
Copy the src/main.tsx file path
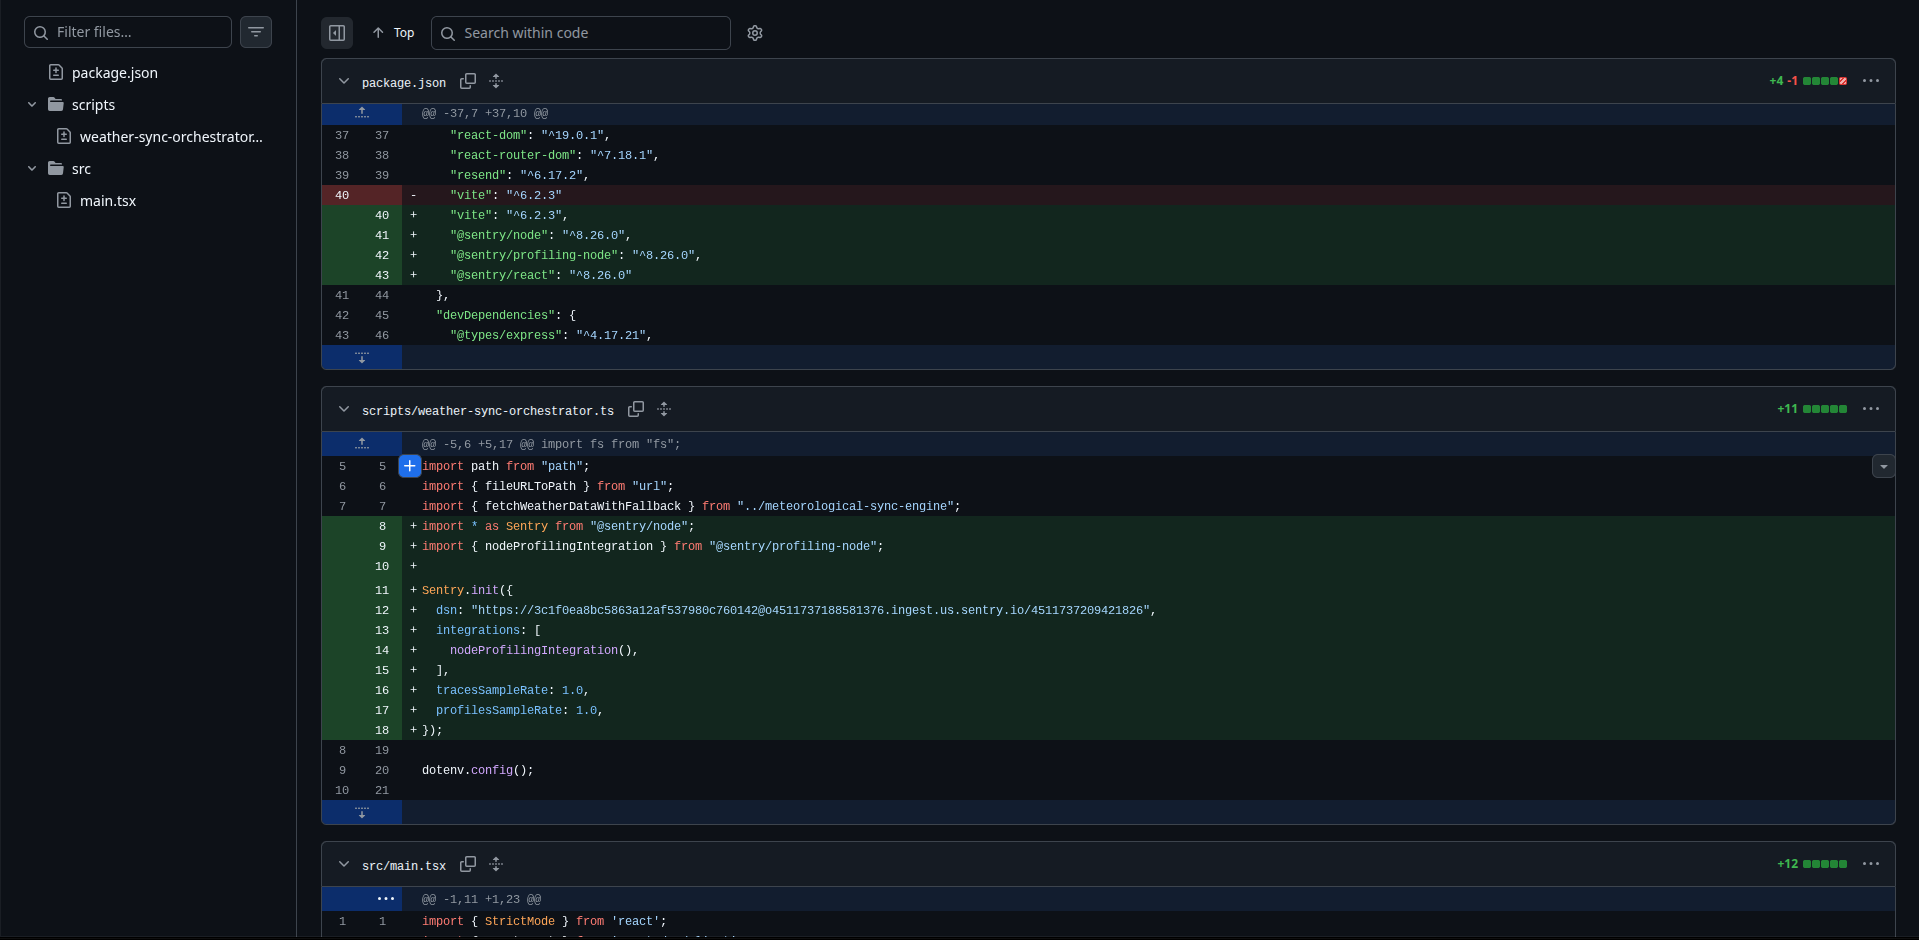pos(468,864)
